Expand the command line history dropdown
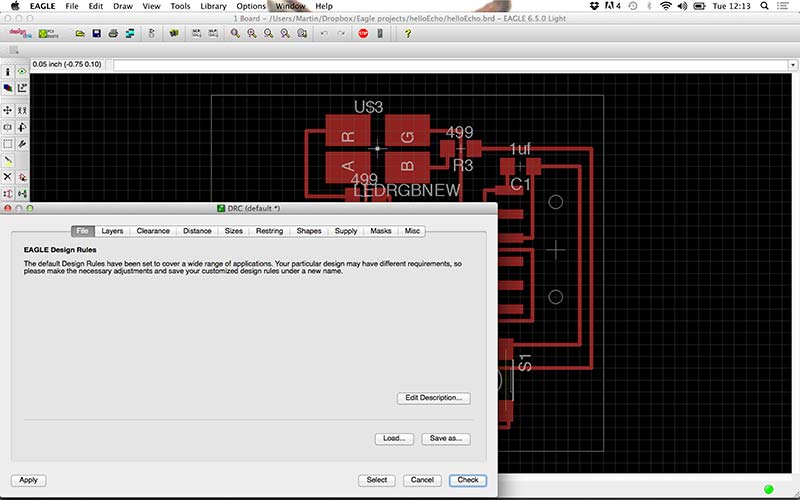The height and width of the screenshot is (500, 800). point(792,65)
